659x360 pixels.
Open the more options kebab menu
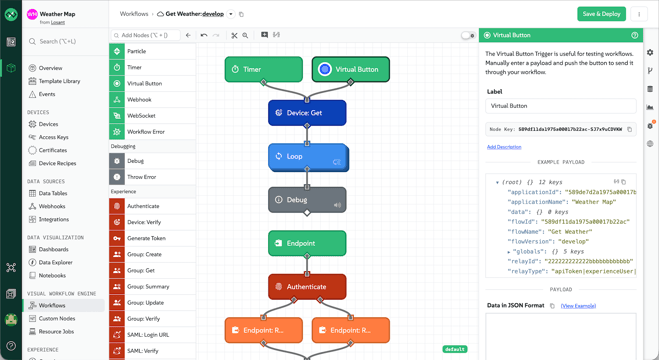[x=639, y=14]
